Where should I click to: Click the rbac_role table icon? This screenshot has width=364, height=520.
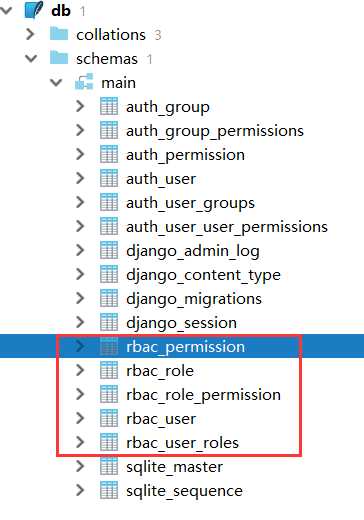[109, 370]
